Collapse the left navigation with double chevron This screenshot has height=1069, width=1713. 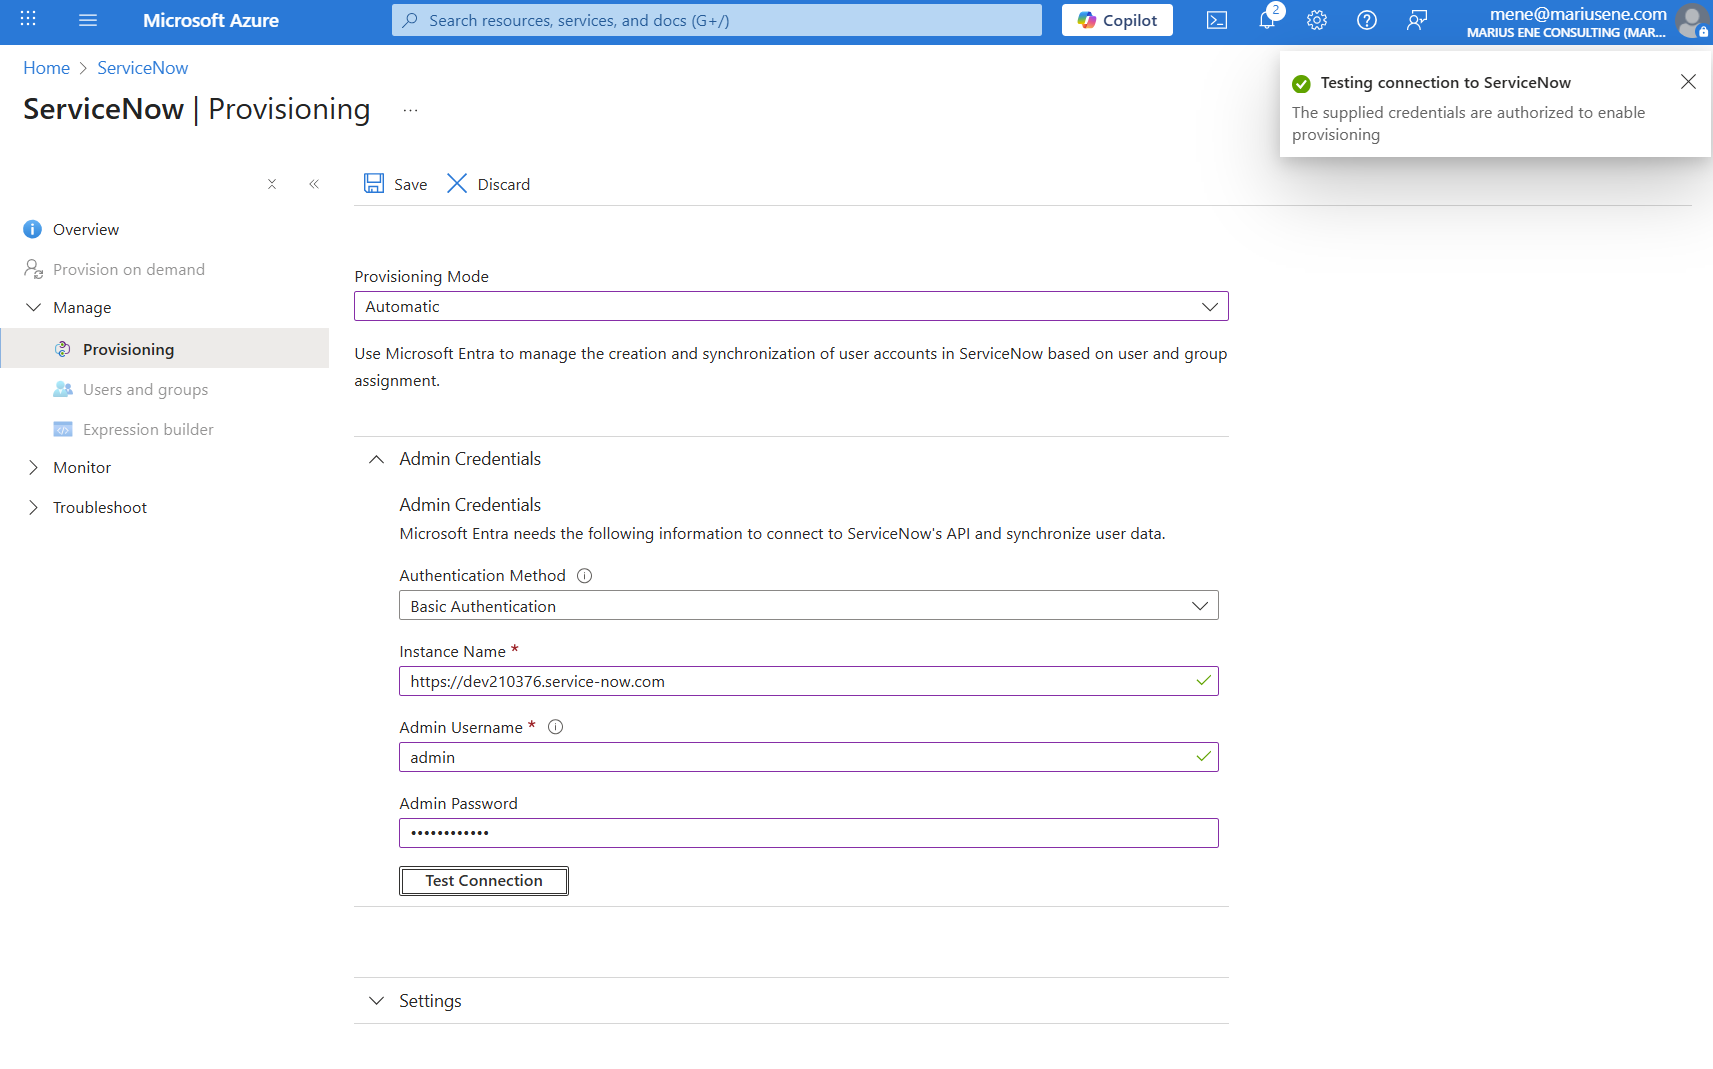(x=314, y=184)
